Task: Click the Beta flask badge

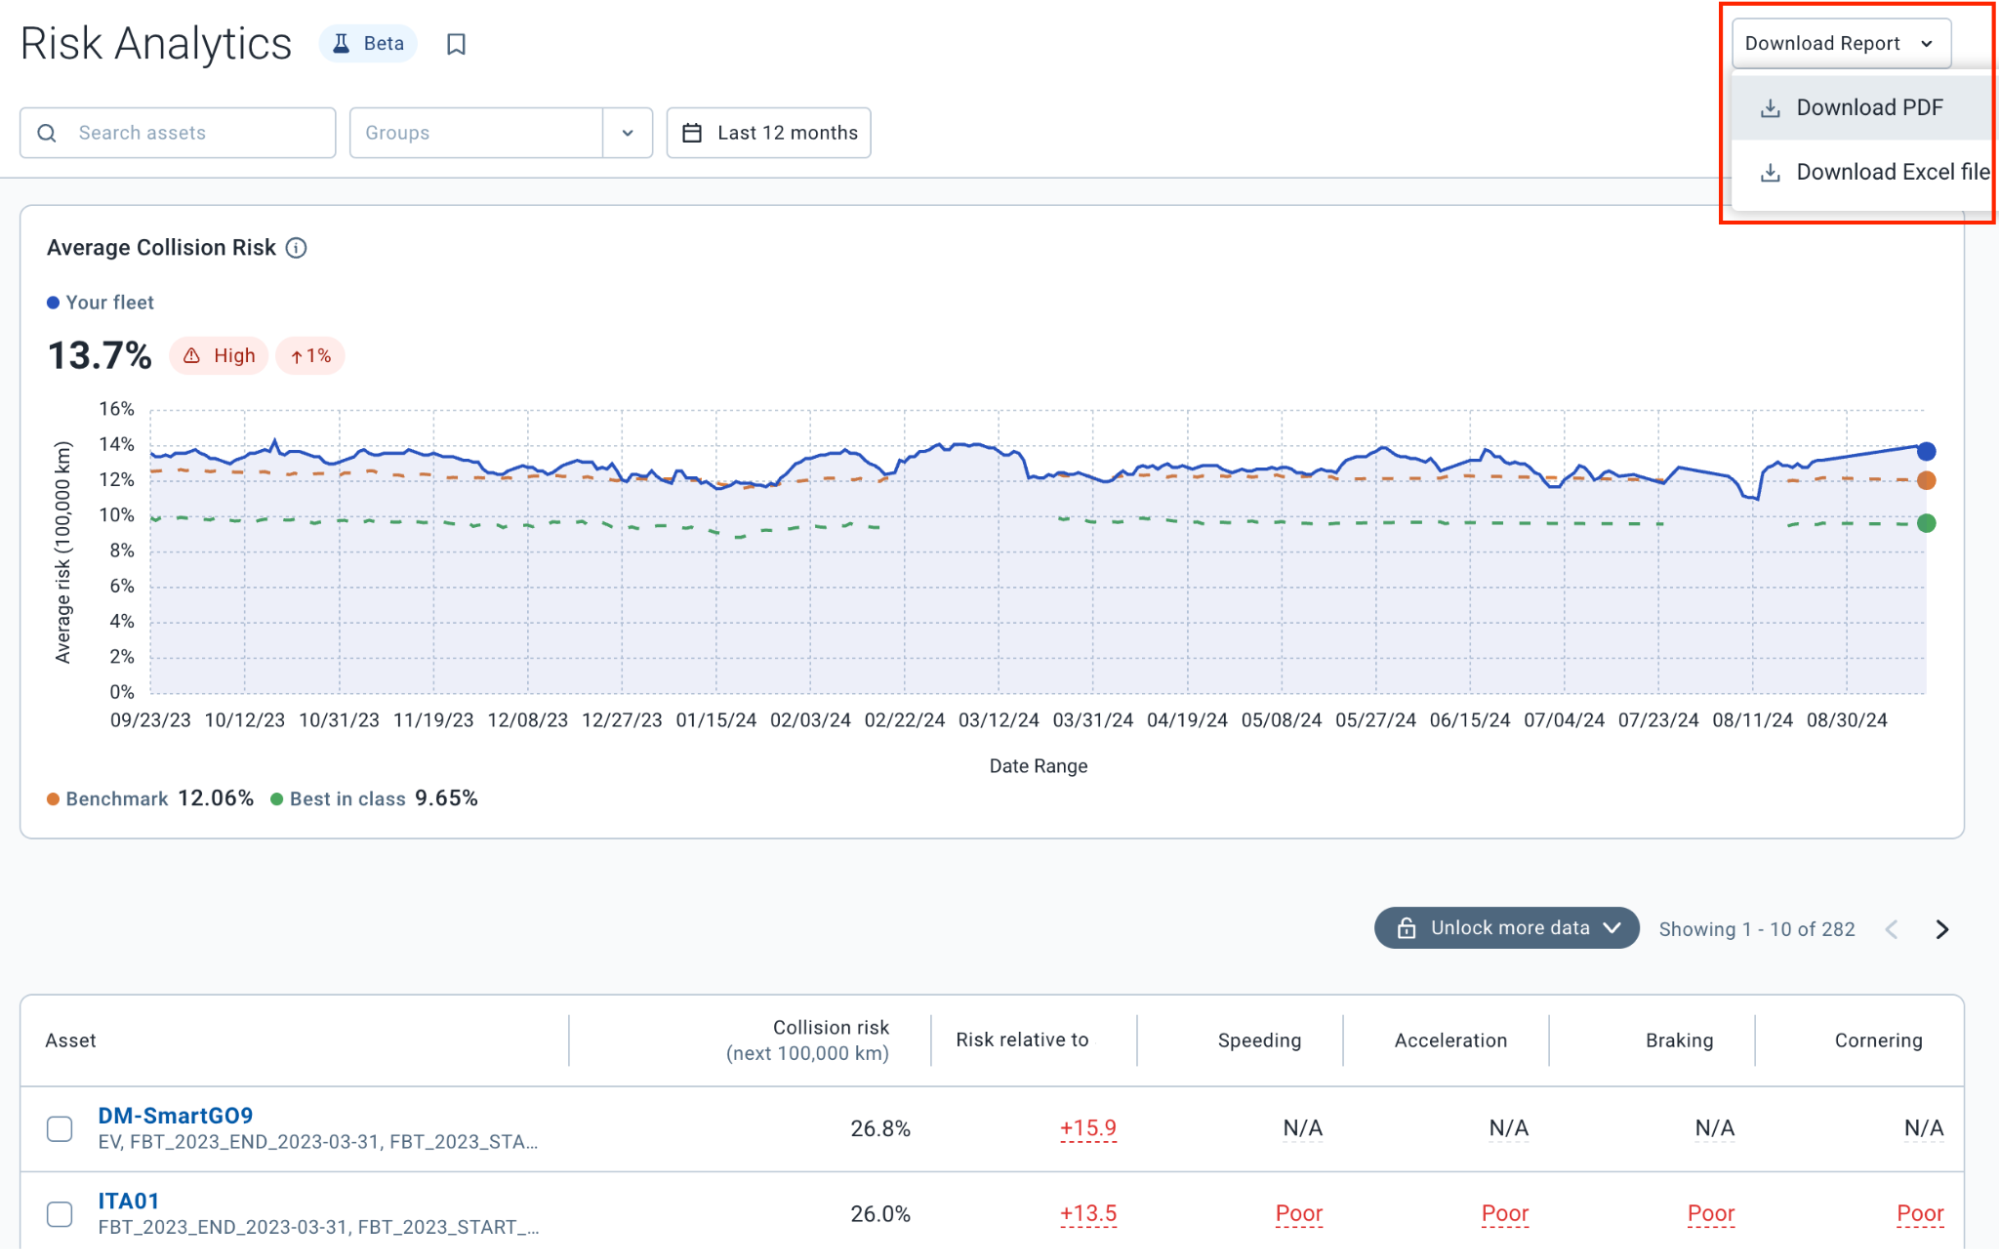Action: point(368,44)
